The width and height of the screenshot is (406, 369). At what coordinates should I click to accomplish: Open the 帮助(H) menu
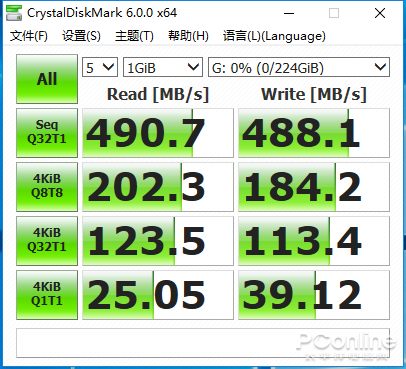[x=188, y=36]
